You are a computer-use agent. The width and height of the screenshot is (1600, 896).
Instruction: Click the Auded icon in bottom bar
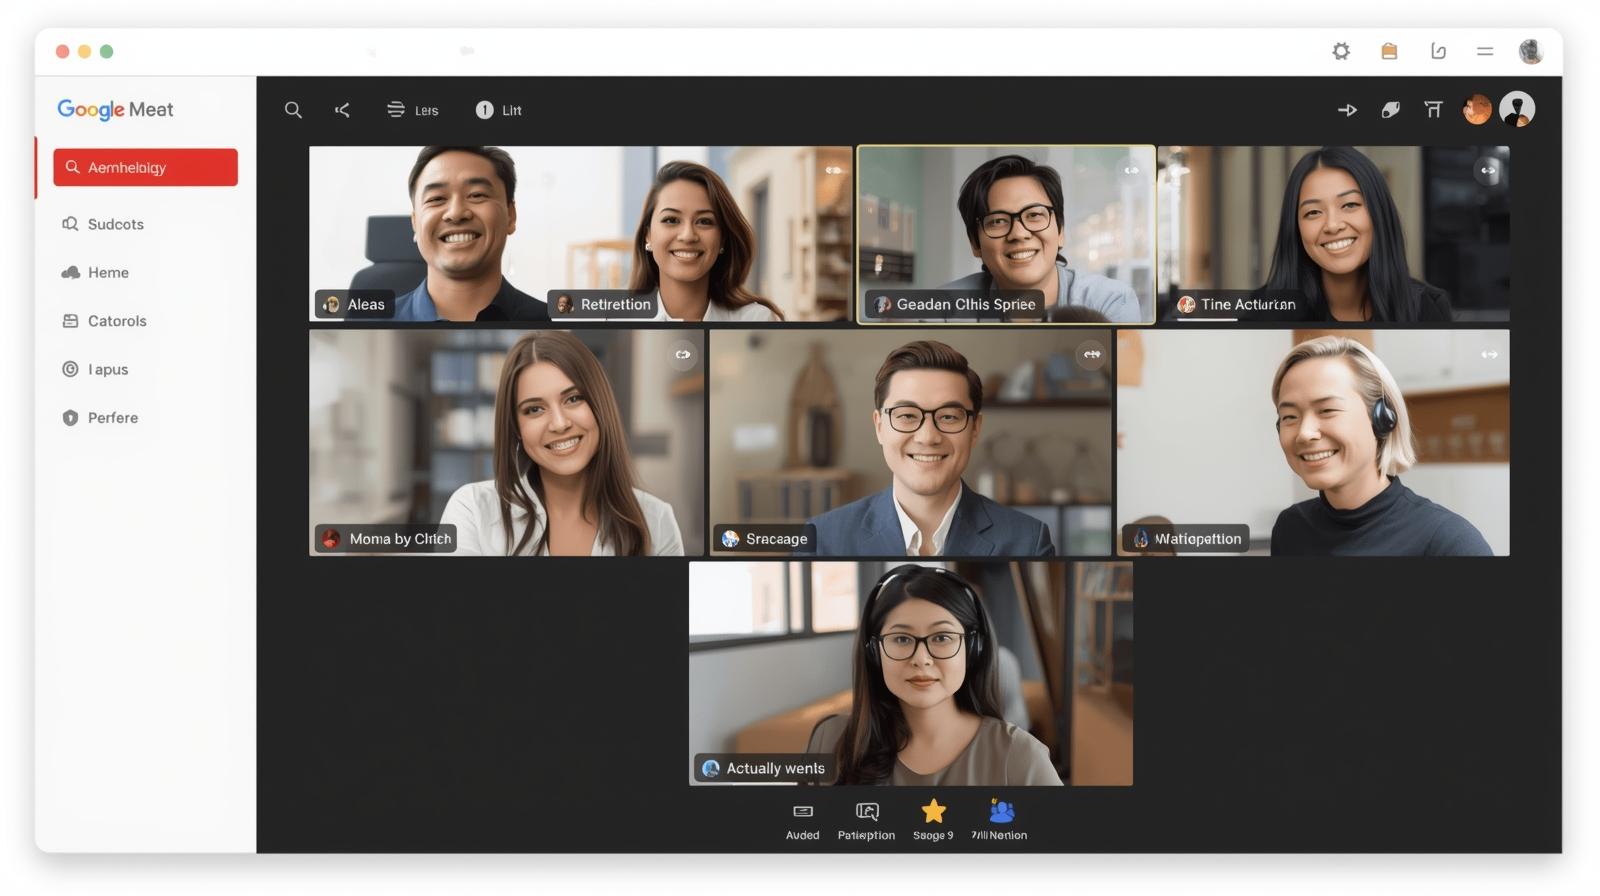point(802,811)
